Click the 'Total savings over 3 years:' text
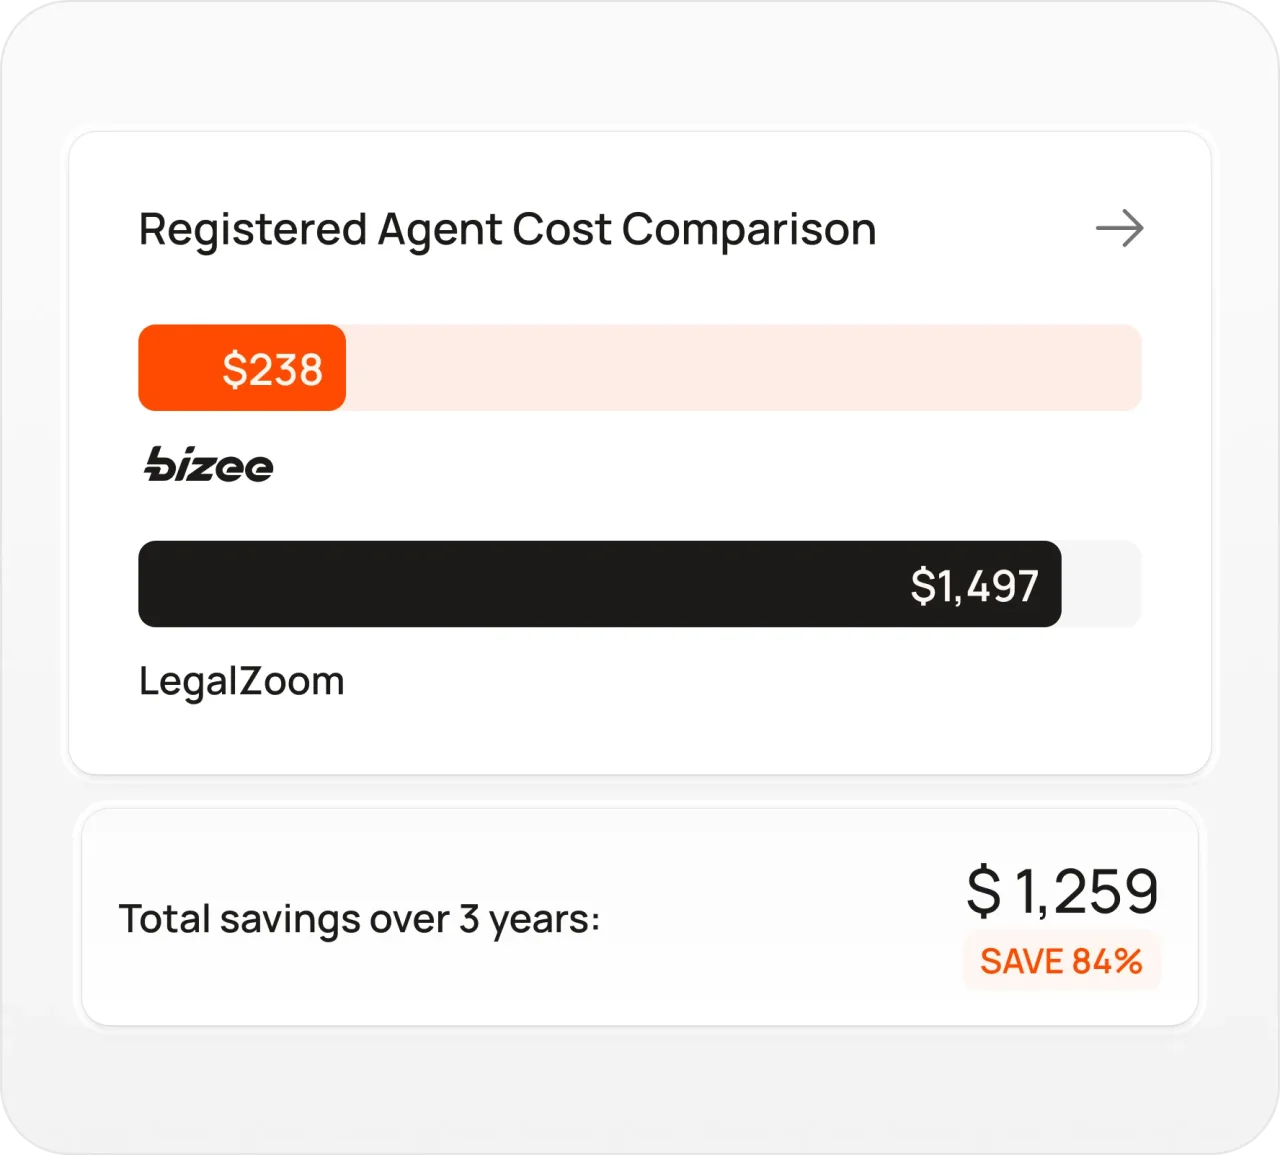 [359, 919]
